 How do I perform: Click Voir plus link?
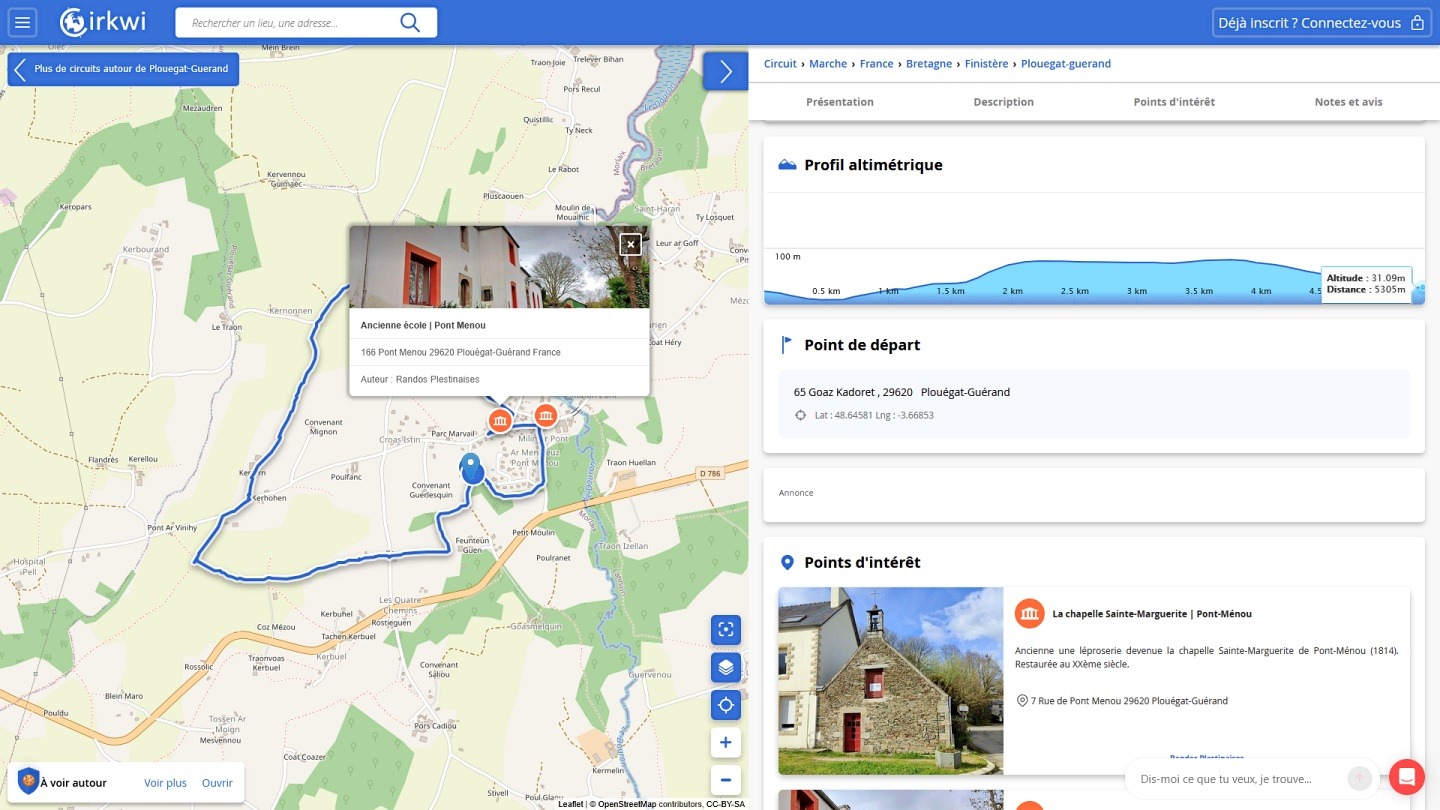165,783
